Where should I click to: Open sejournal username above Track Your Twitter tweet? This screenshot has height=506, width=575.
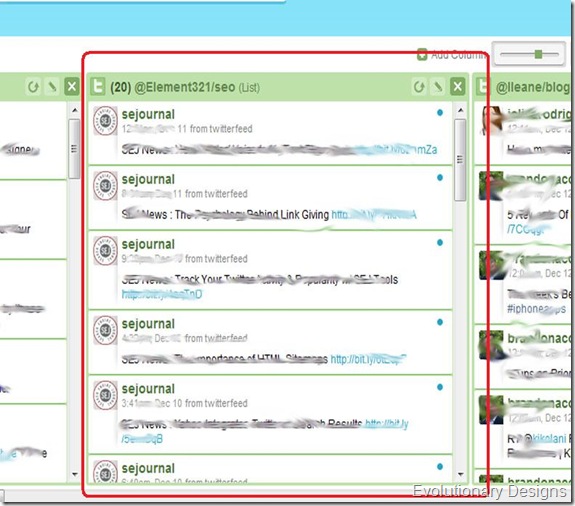point(148,244)
